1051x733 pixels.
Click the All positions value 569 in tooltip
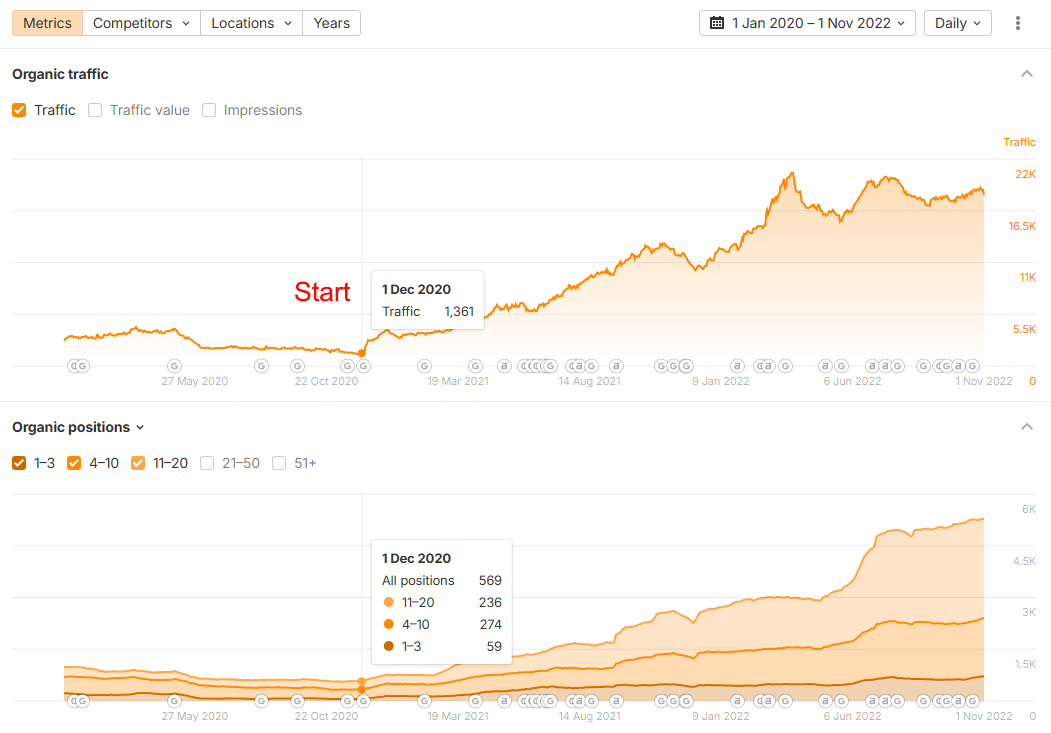coord(491,580)
